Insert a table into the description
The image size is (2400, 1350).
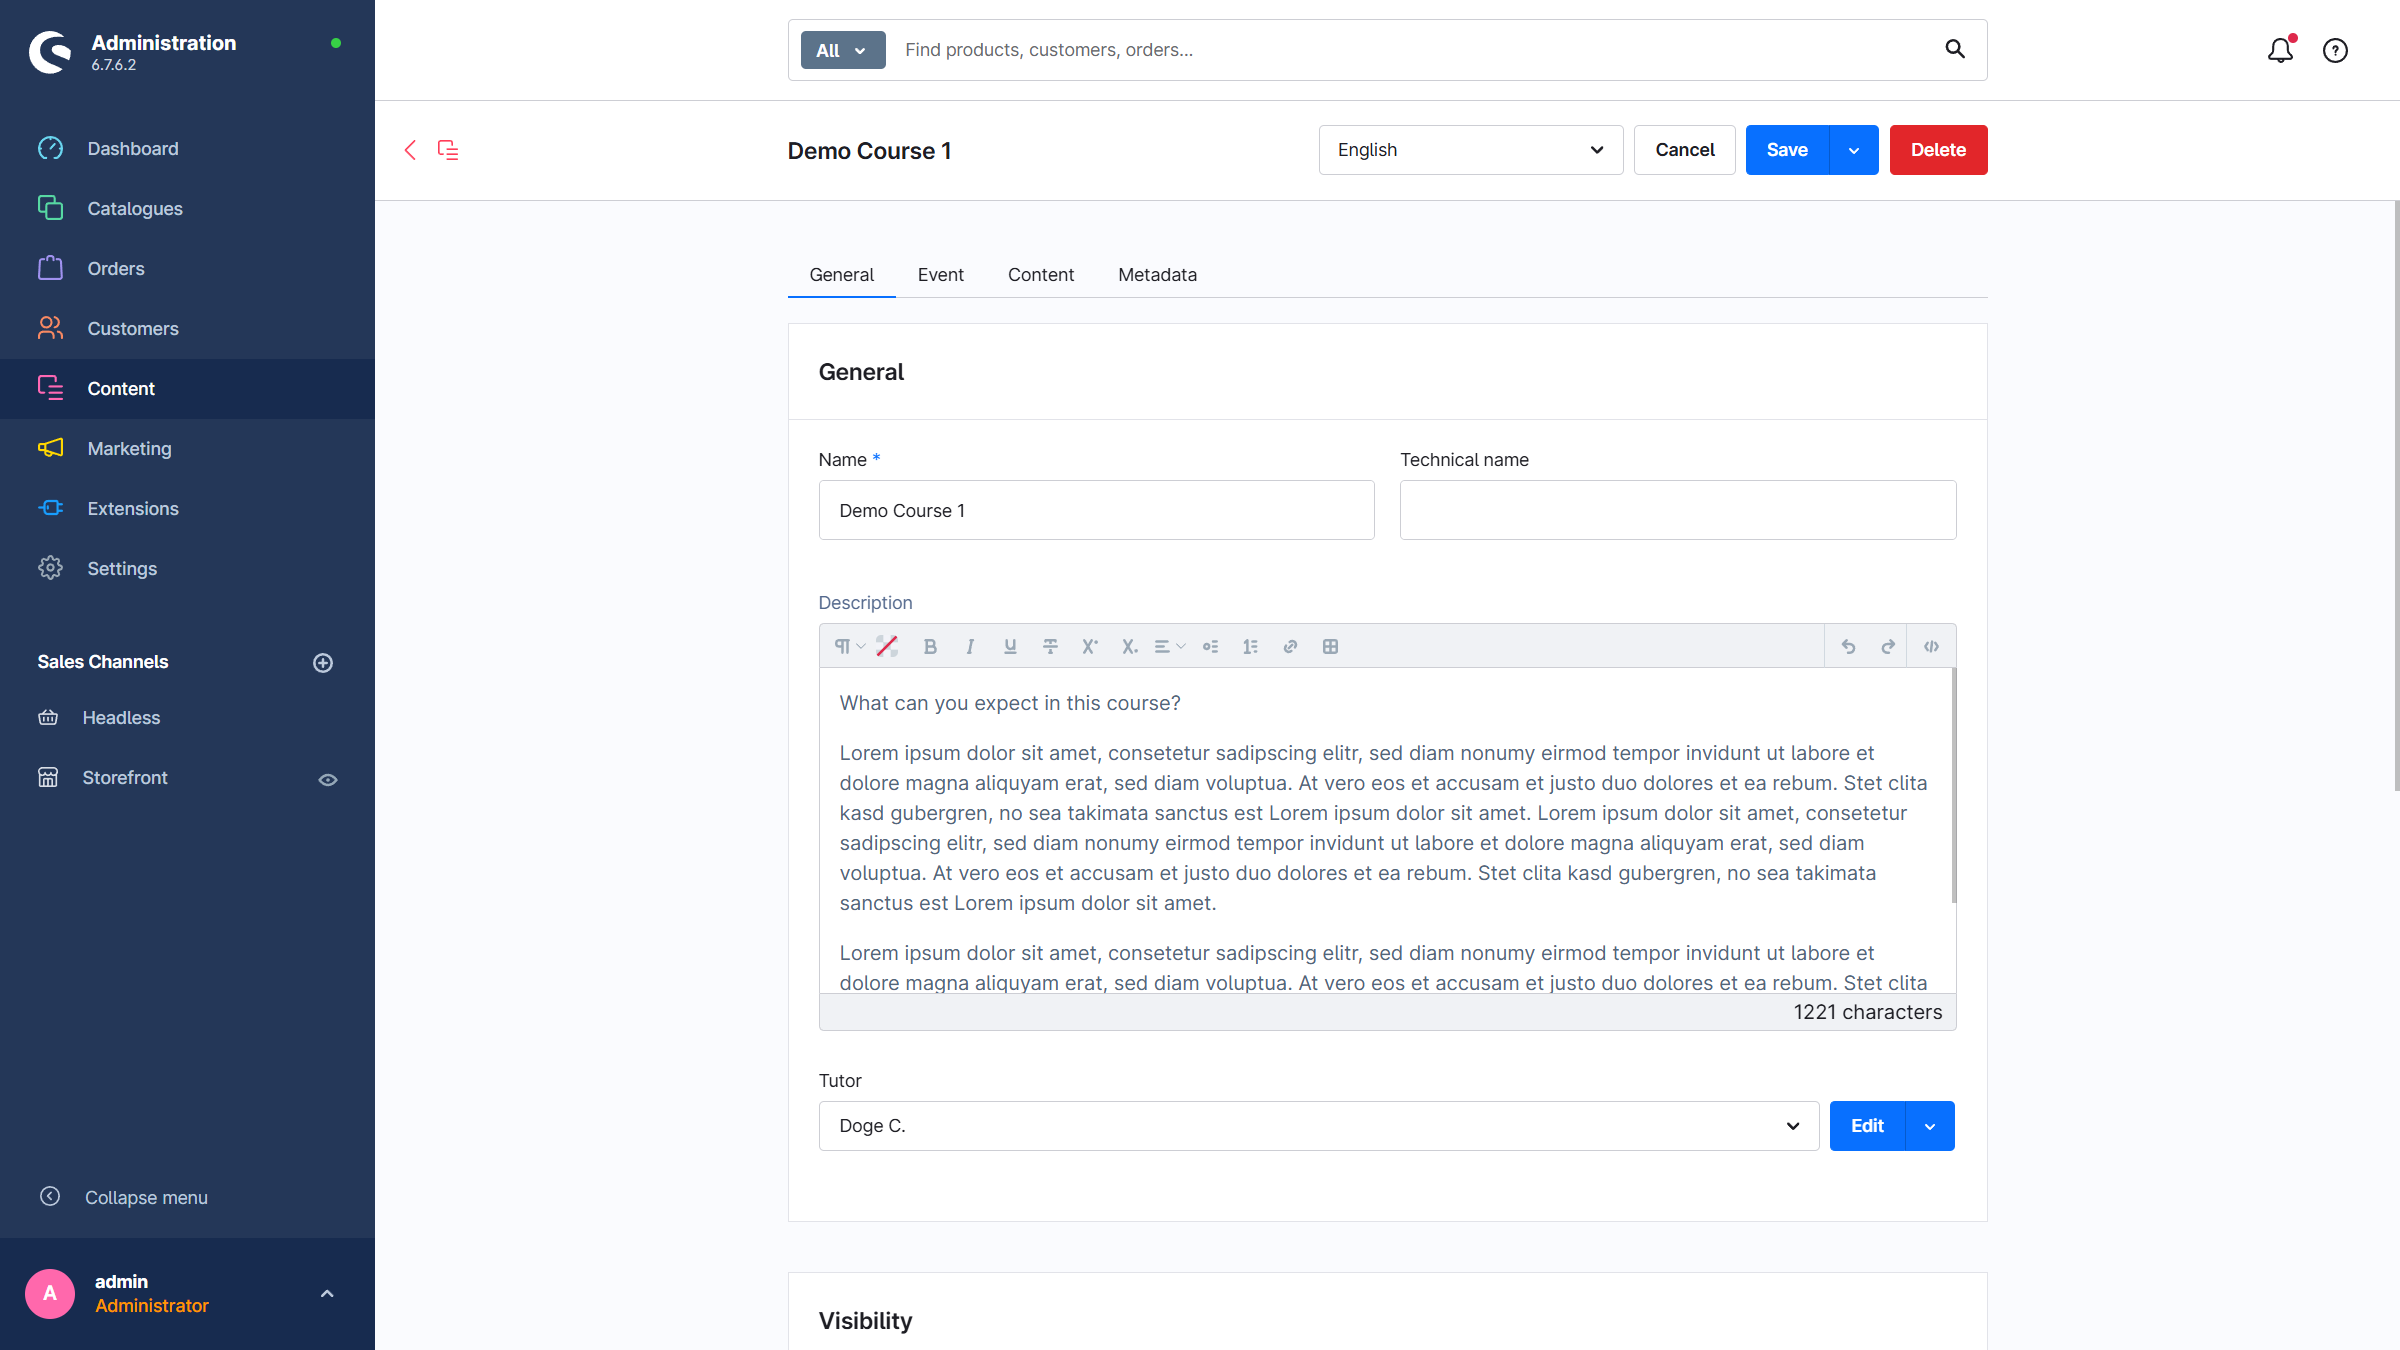pos(1330,647)
